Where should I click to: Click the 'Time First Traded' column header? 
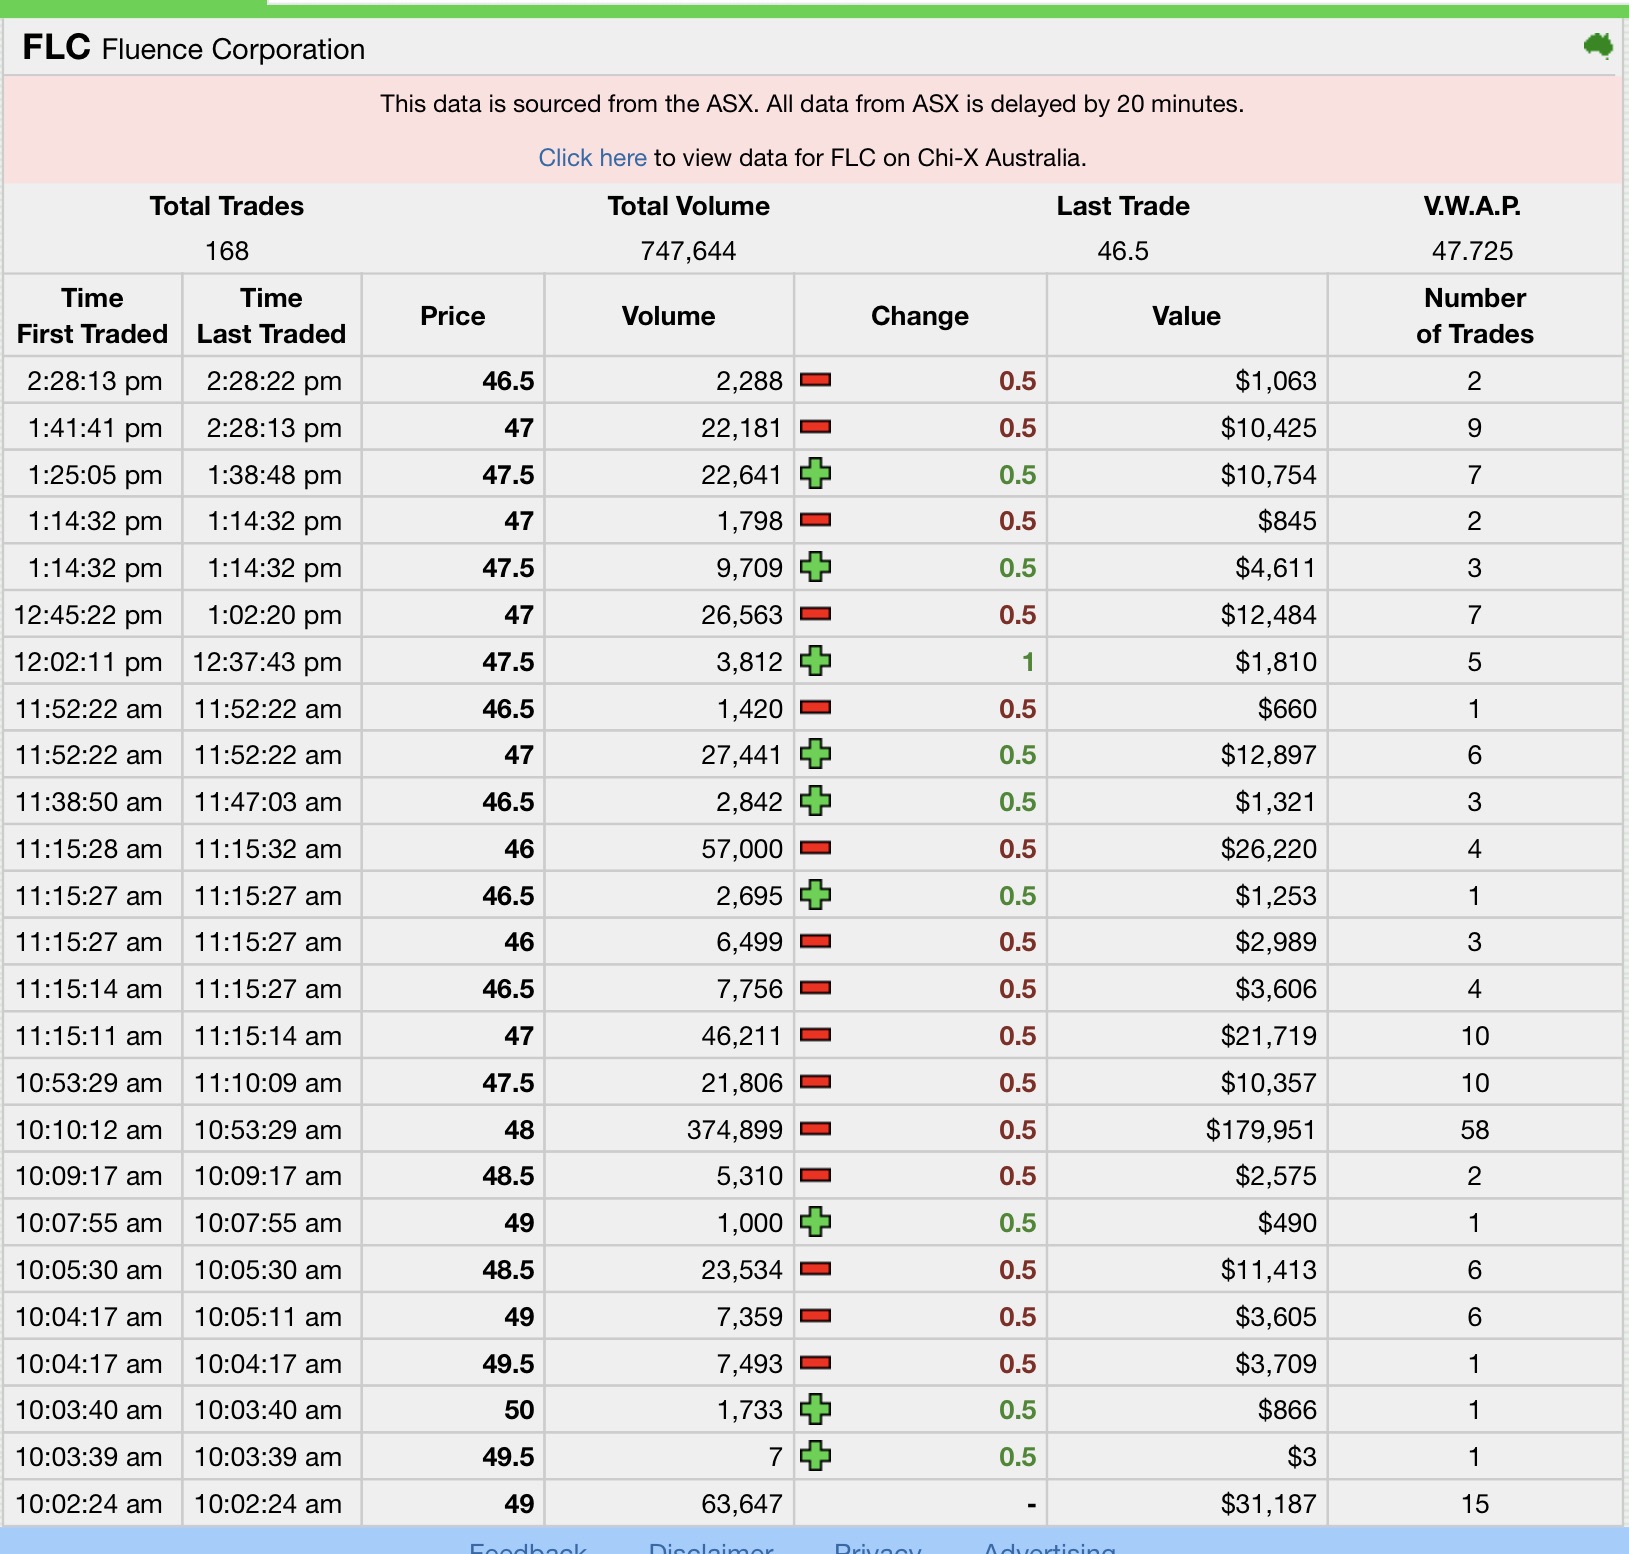(x=92, y=316)
